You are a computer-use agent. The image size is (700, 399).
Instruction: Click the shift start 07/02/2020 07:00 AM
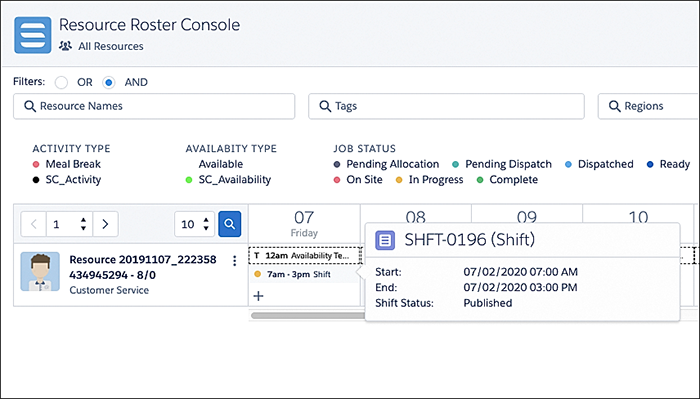pos(521,272)
